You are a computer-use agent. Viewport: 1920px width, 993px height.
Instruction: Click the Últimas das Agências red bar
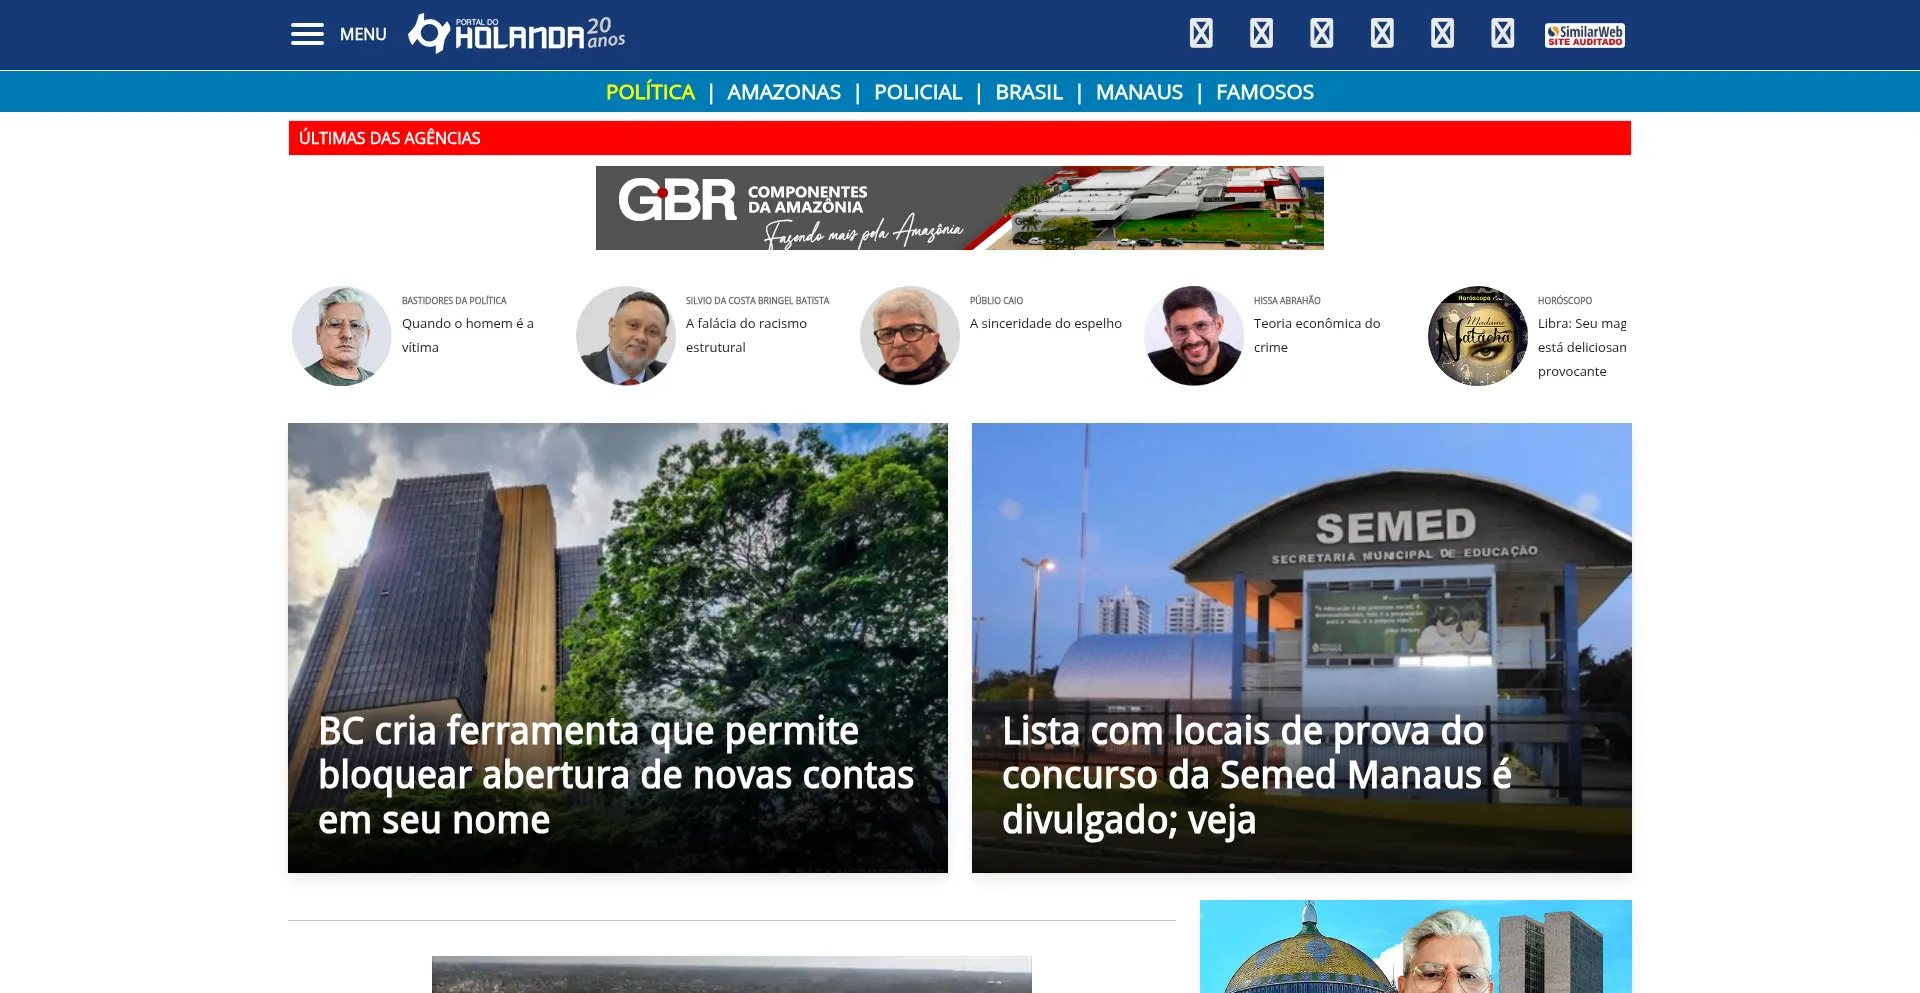tap(959, 138)
